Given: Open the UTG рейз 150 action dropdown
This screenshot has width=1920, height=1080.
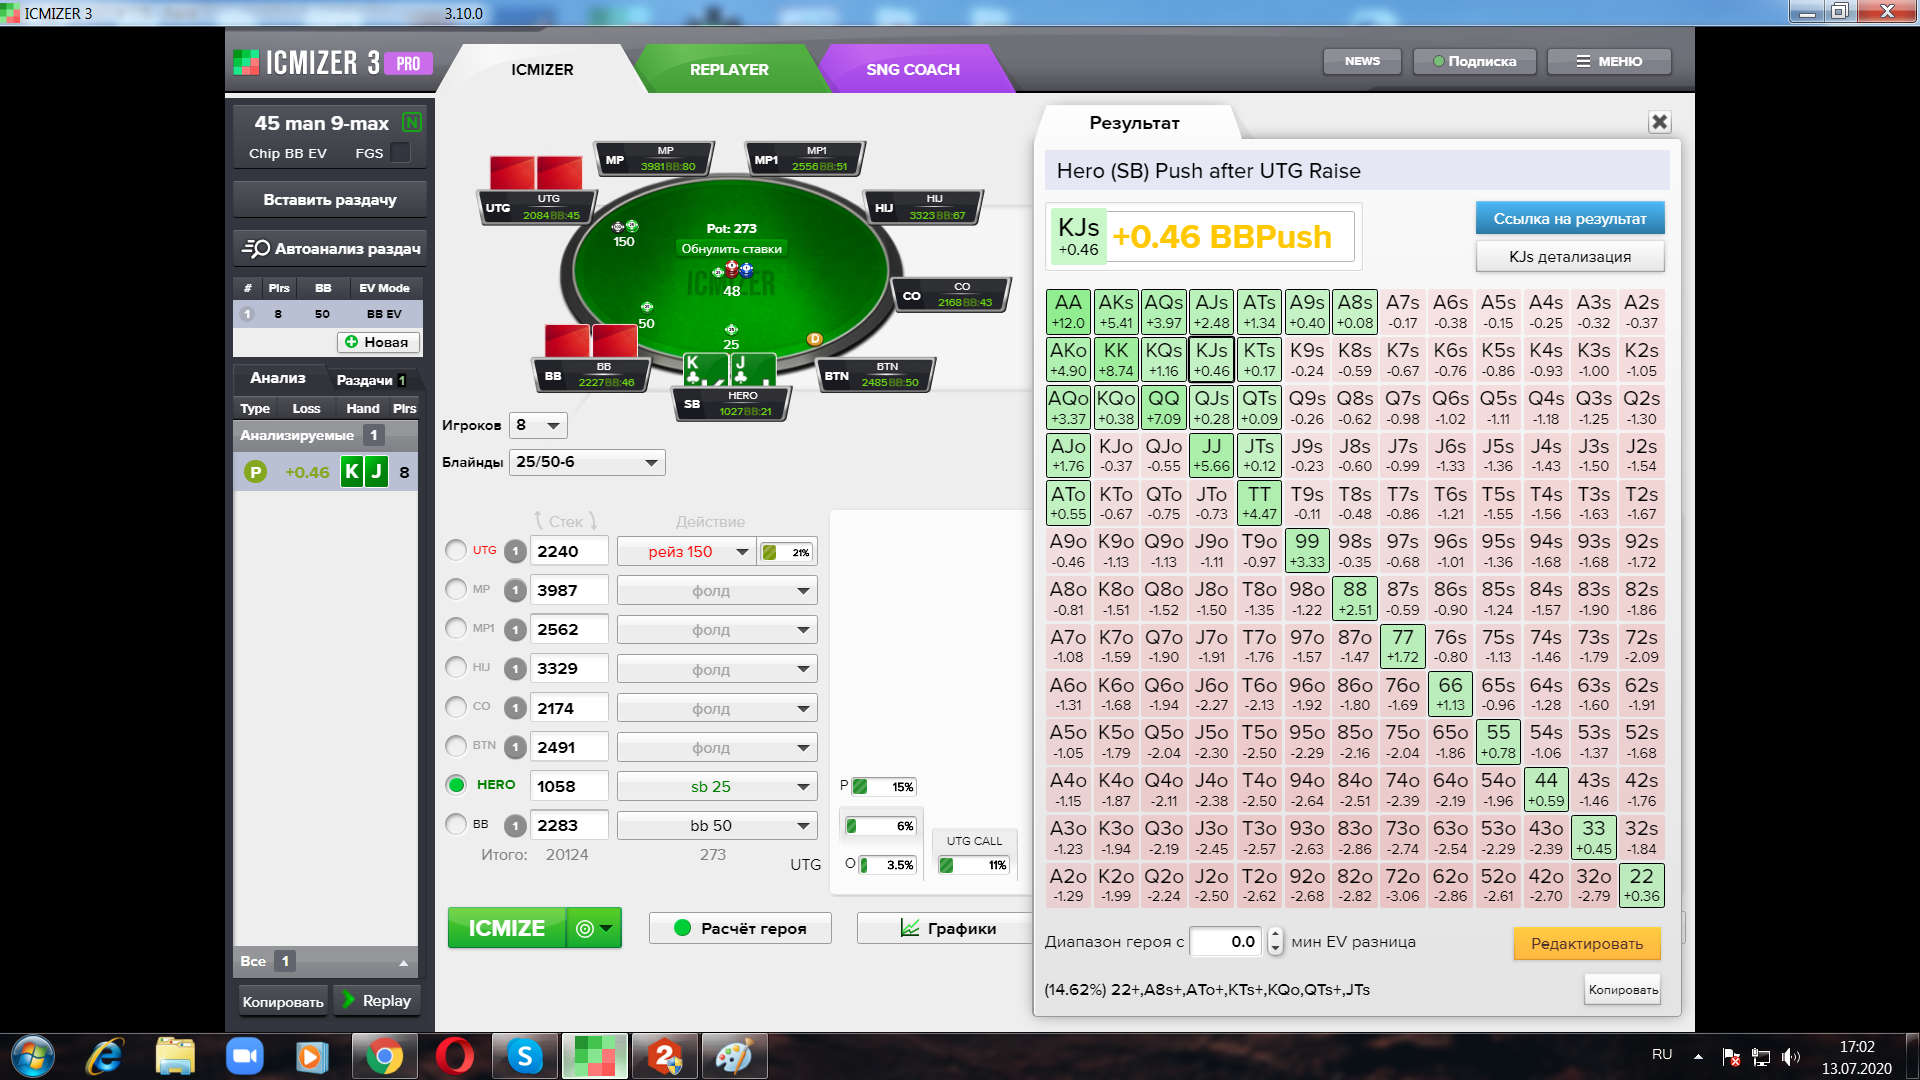Looking at the screenshot, I should [686, 552].
